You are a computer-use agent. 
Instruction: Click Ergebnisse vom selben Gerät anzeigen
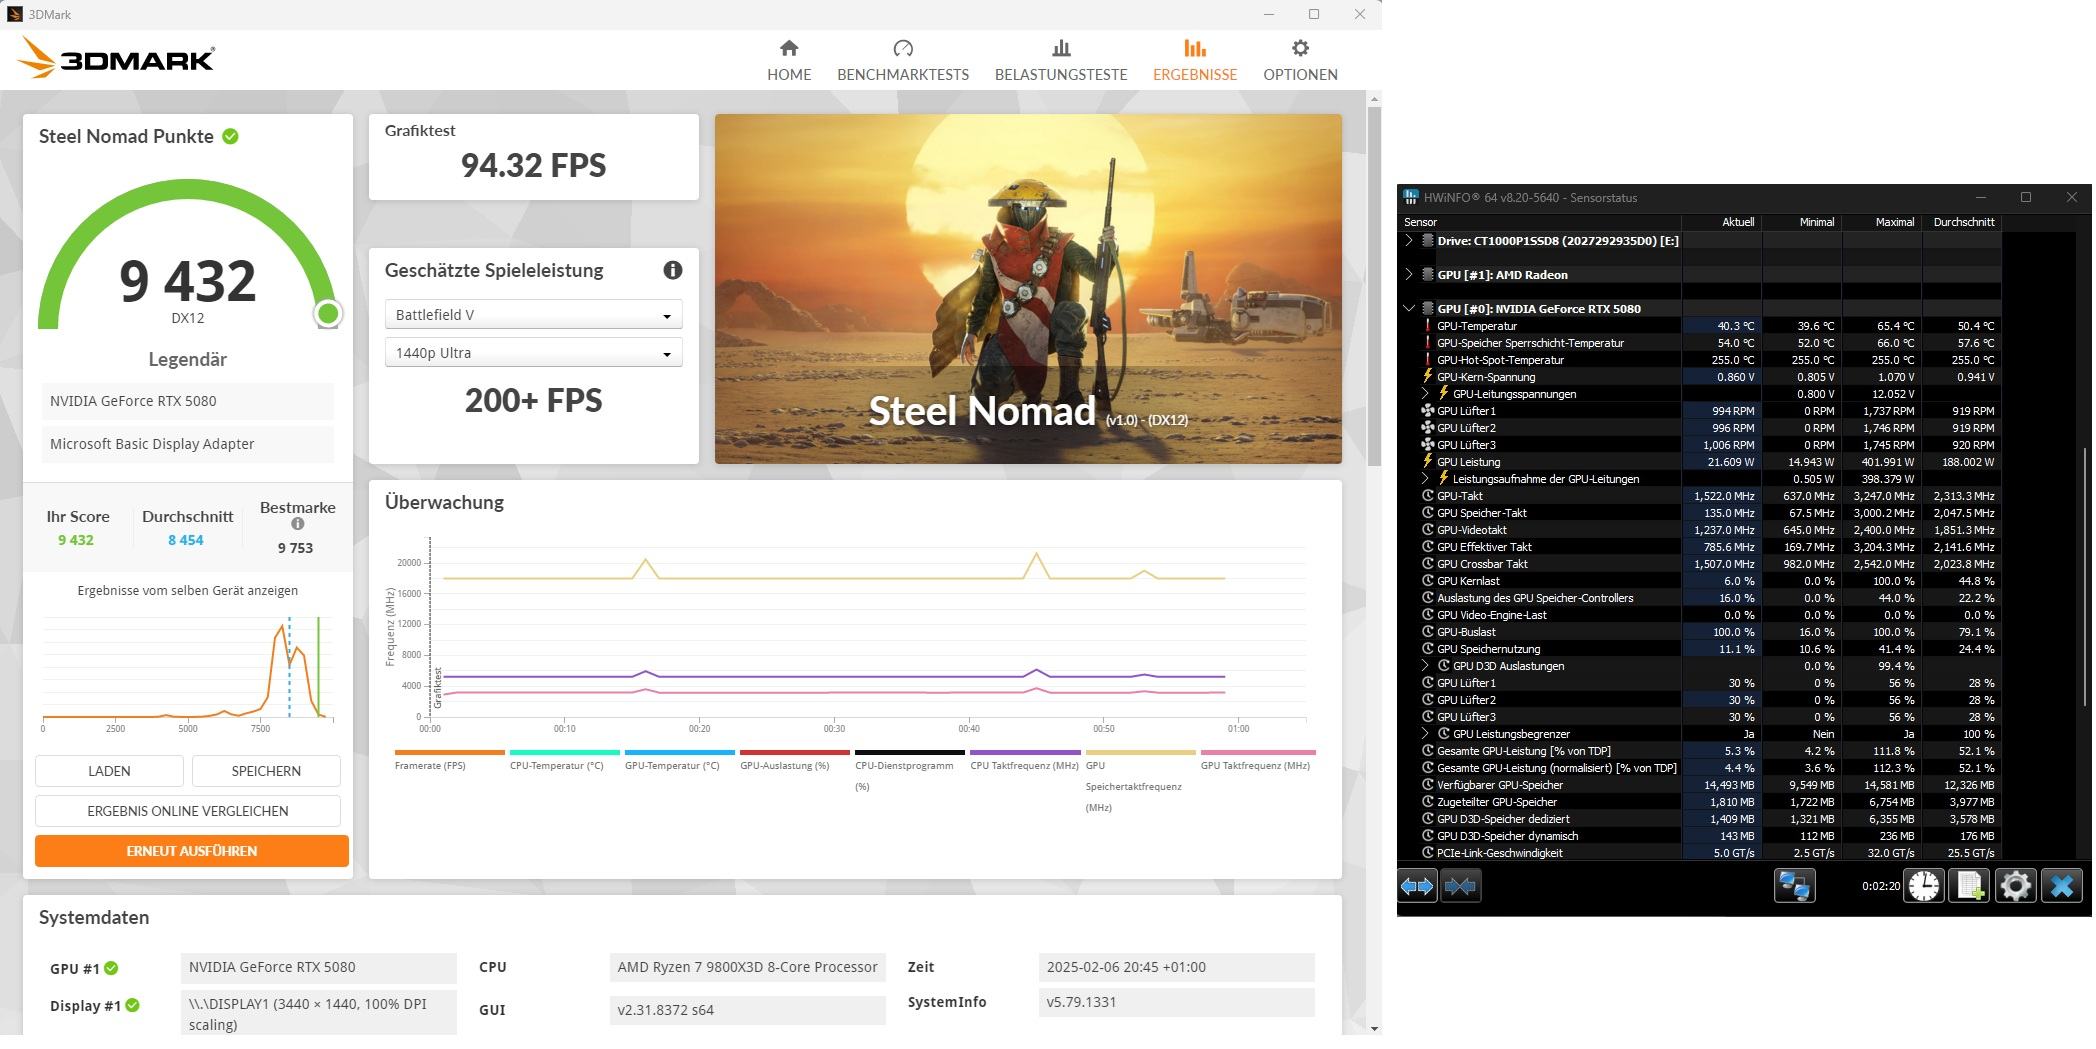pyautogui.click(x=188, y=590)
